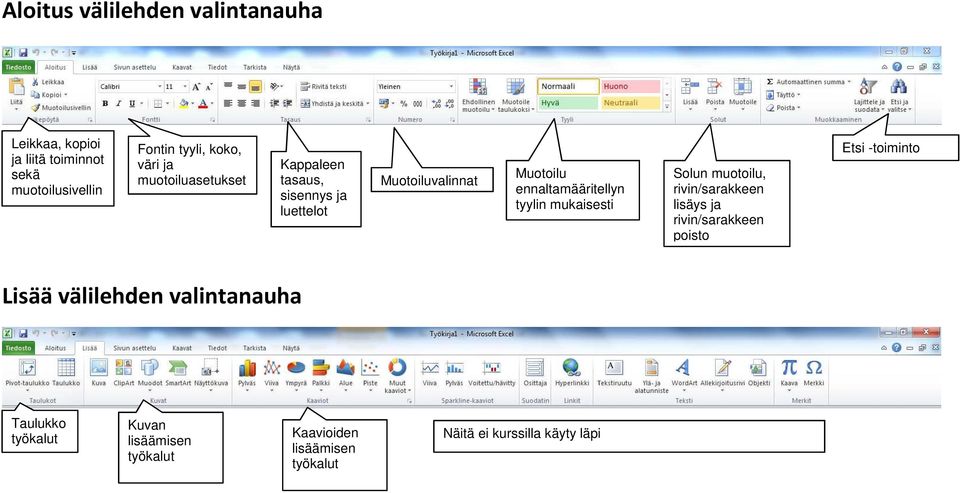
Task: Click the Hyperlinkki globe icon
Action: coord(572,367)
